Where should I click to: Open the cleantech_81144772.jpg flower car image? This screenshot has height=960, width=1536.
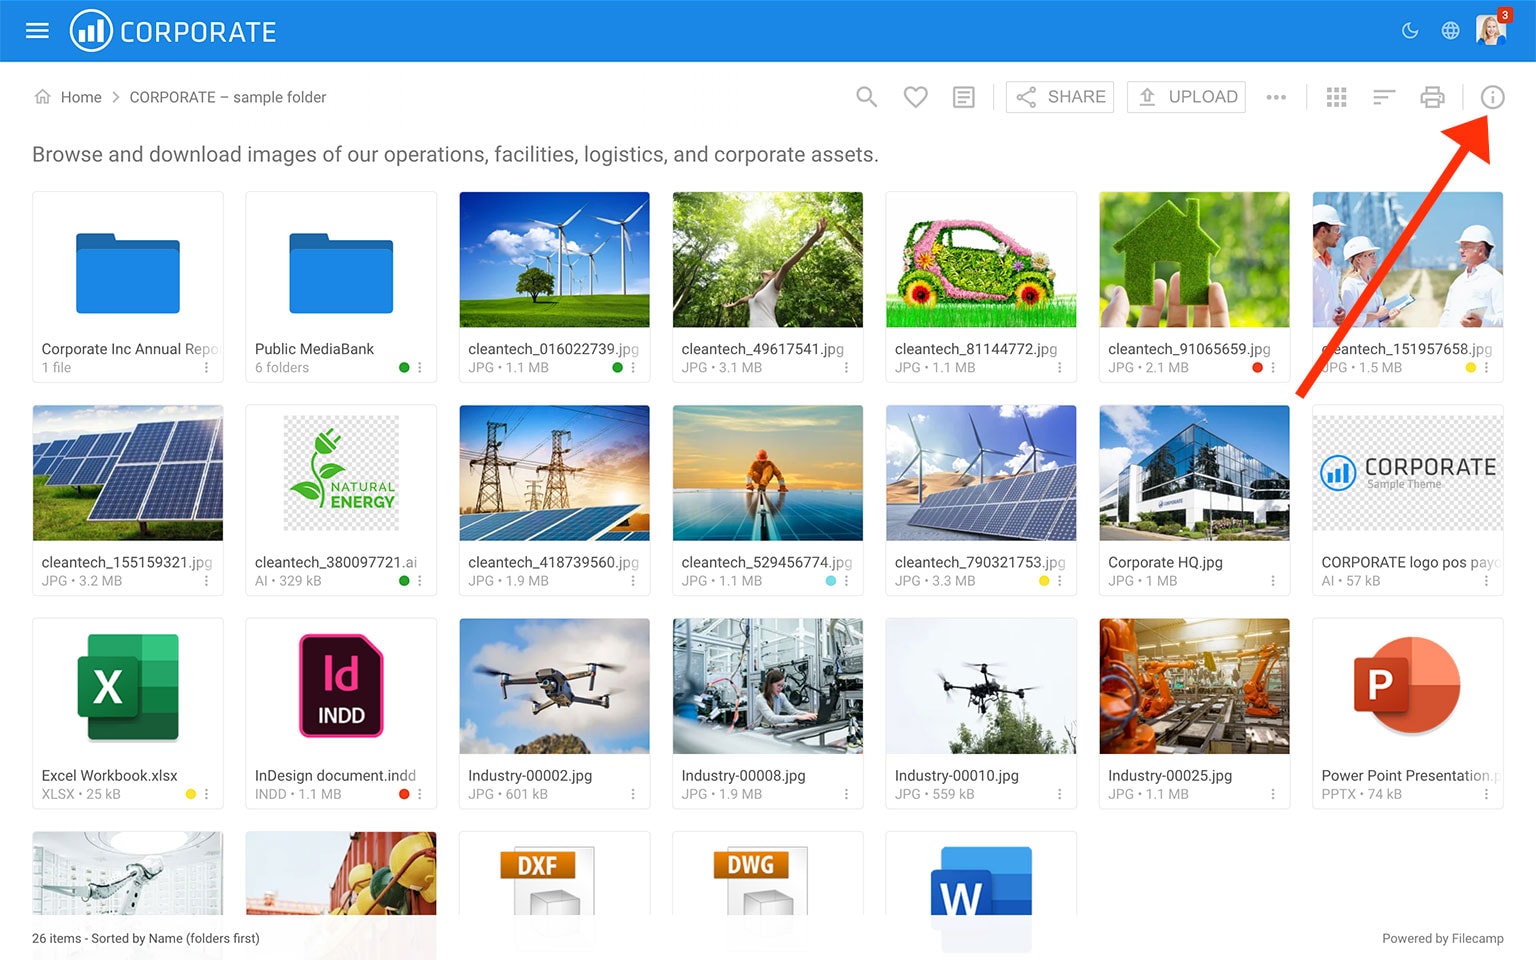click(981, 260)
